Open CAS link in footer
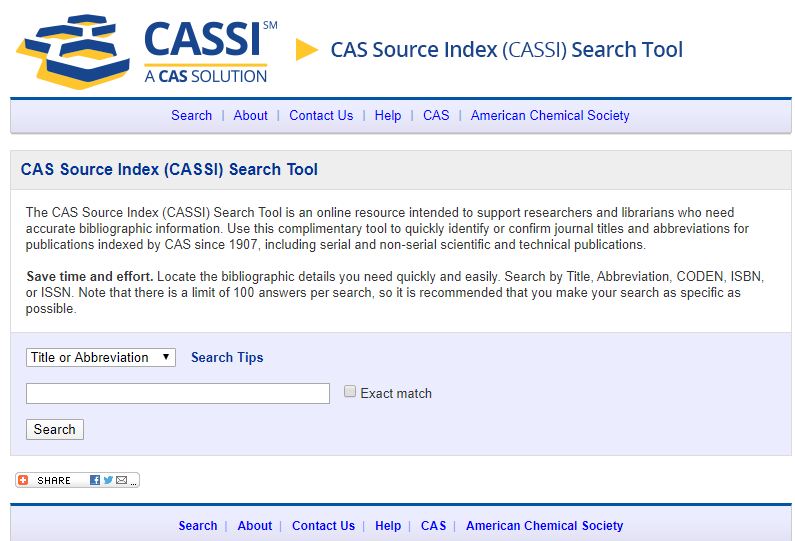The height and width of the screenshot is (541, 795). [433, 526]
